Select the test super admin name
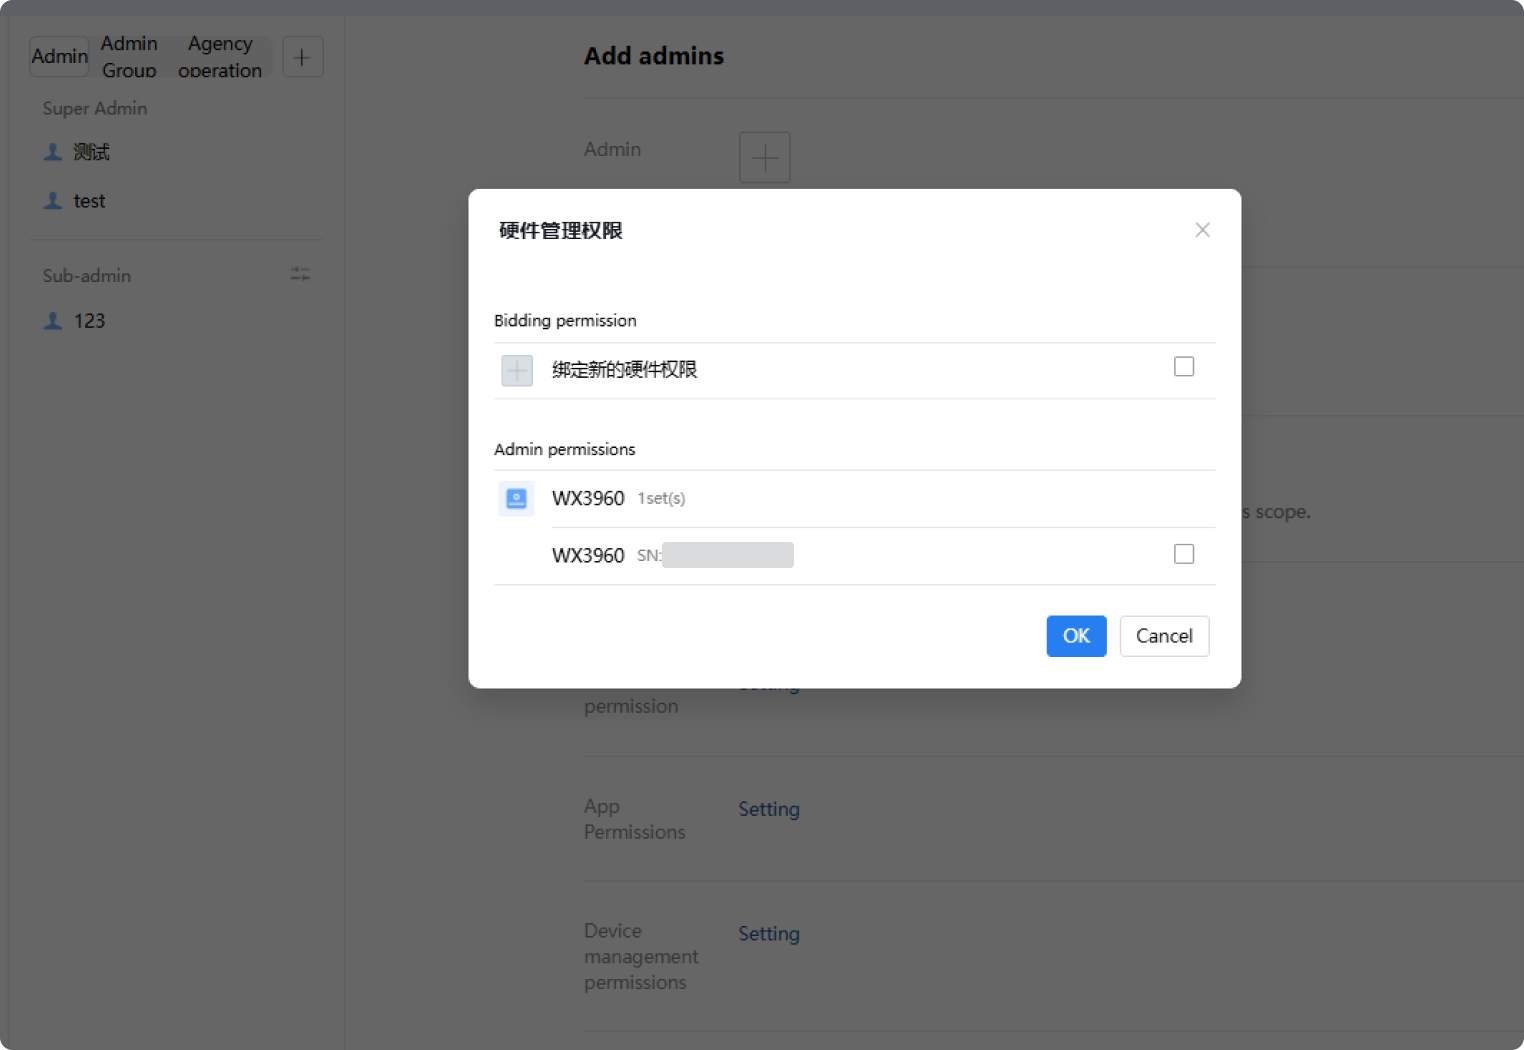Image resolution: width=1524 pixels, height=1050 pixels. click(x=89, y=201)
